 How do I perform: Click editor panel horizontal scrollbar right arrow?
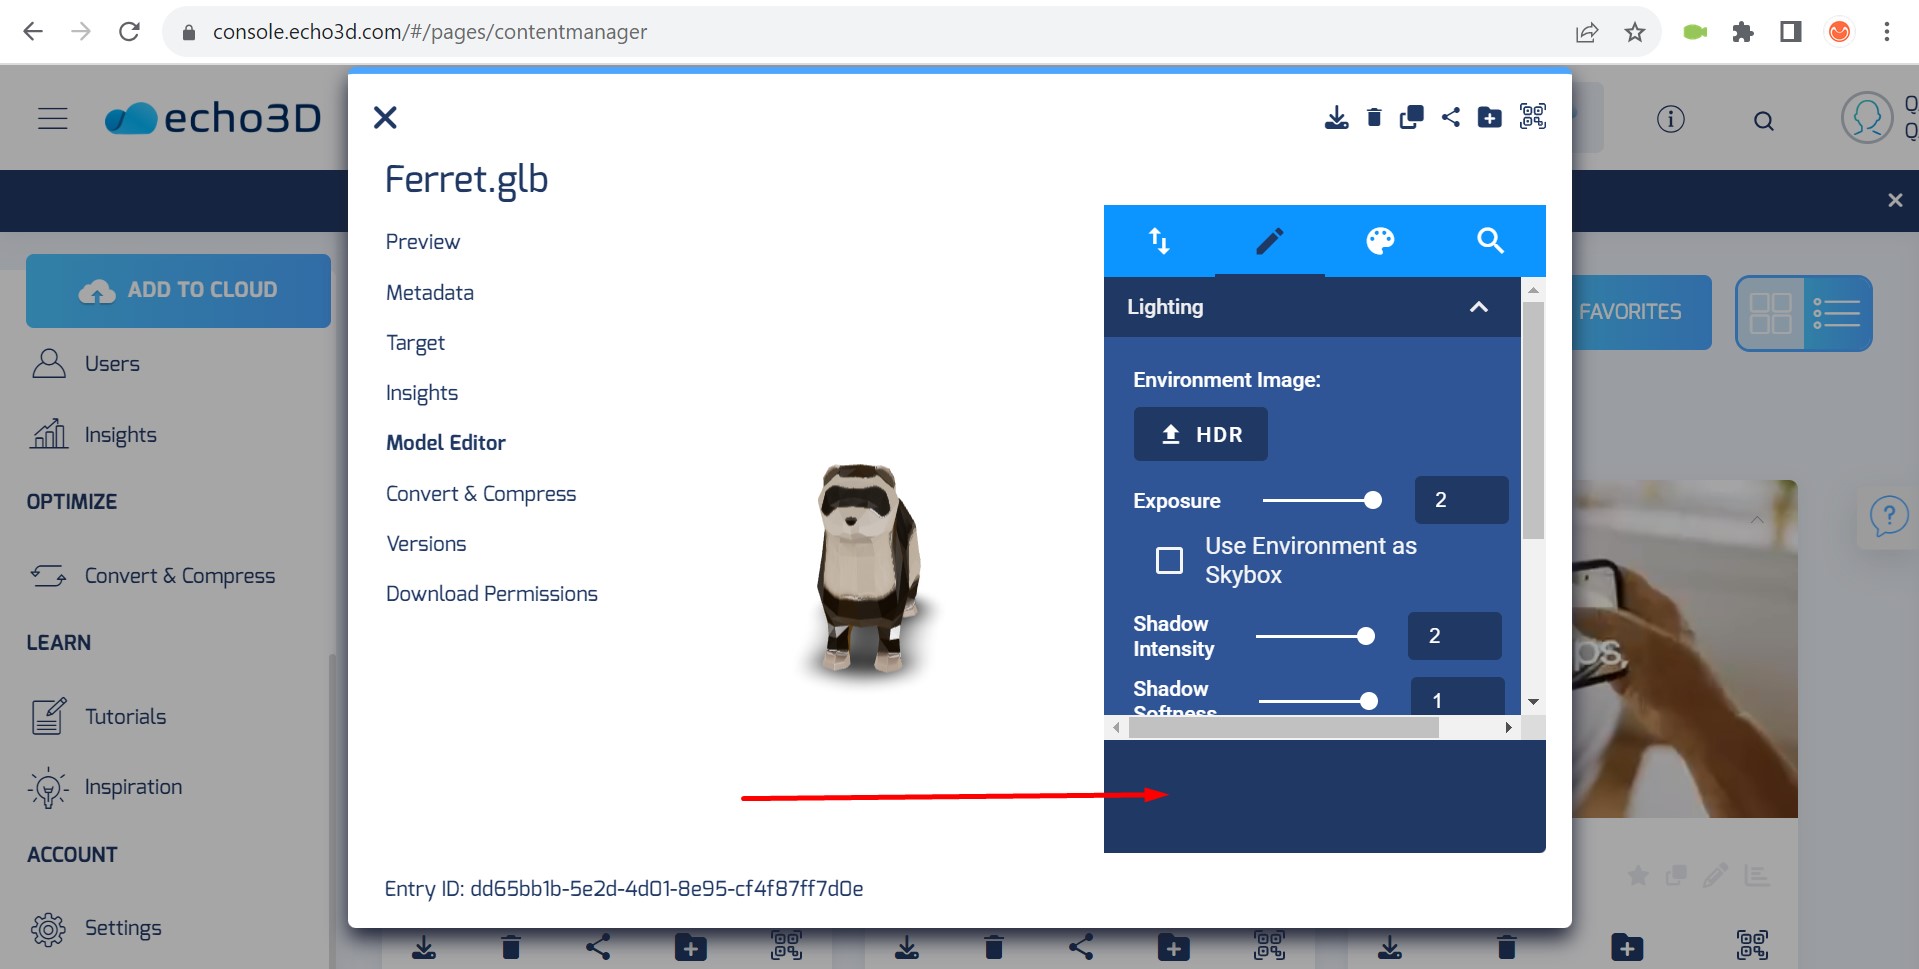(x=1509, y=728)
